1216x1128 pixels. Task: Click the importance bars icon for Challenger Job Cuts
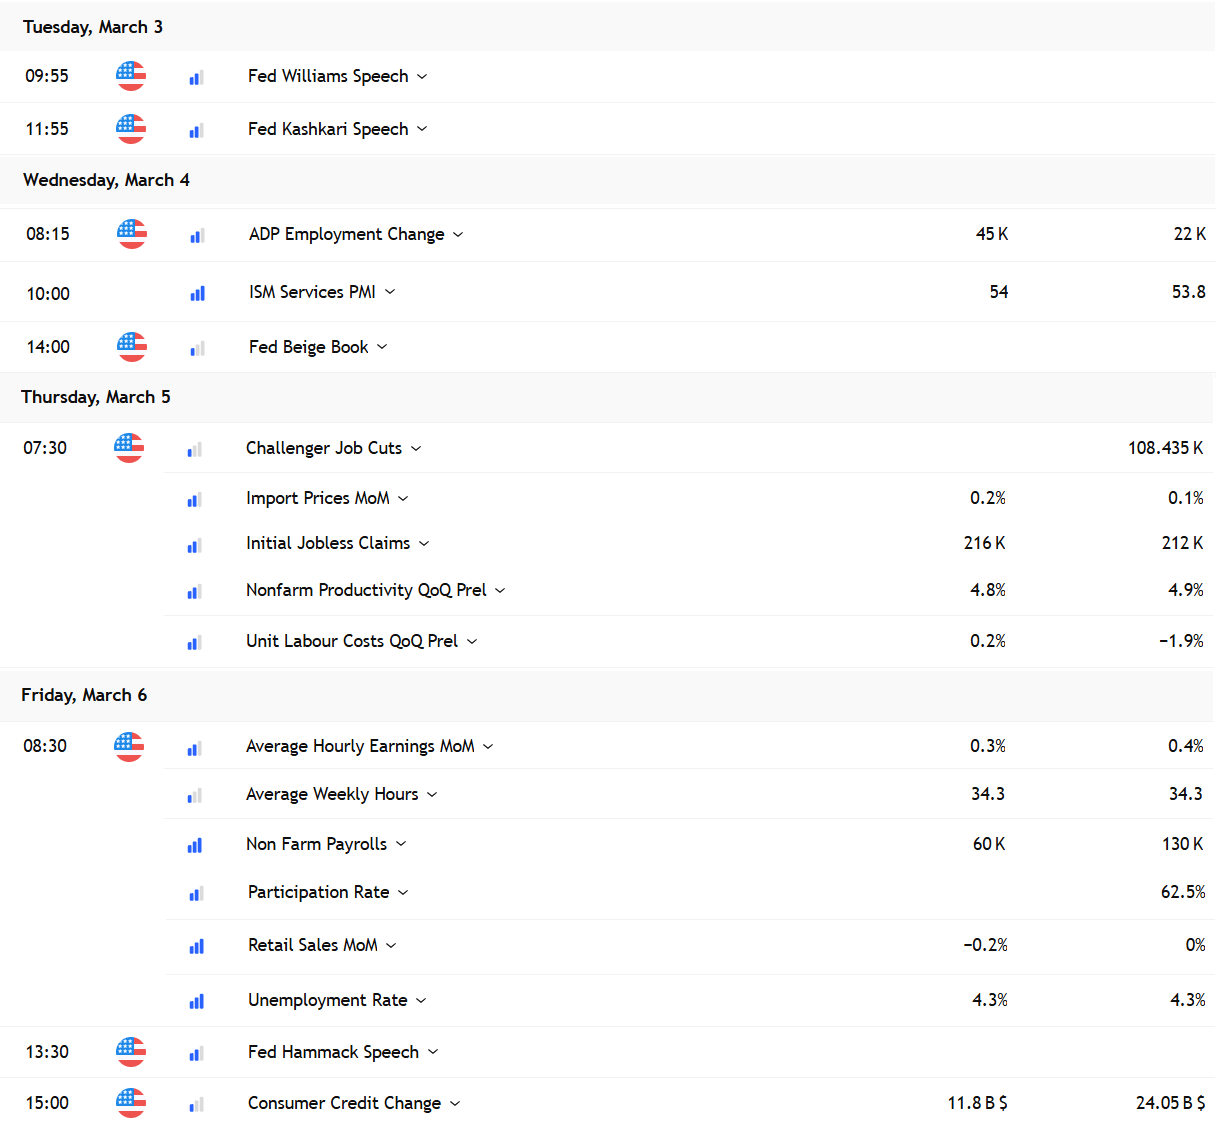tap(194, 449)
